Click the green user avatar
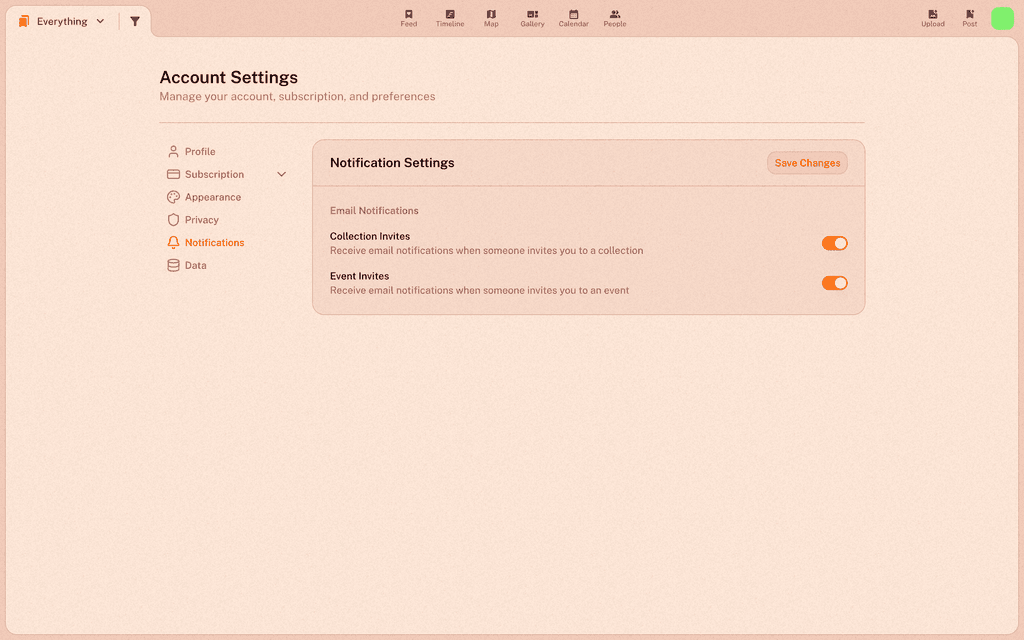This screenshot has height=640, width=1024. tap(1002, 18)
